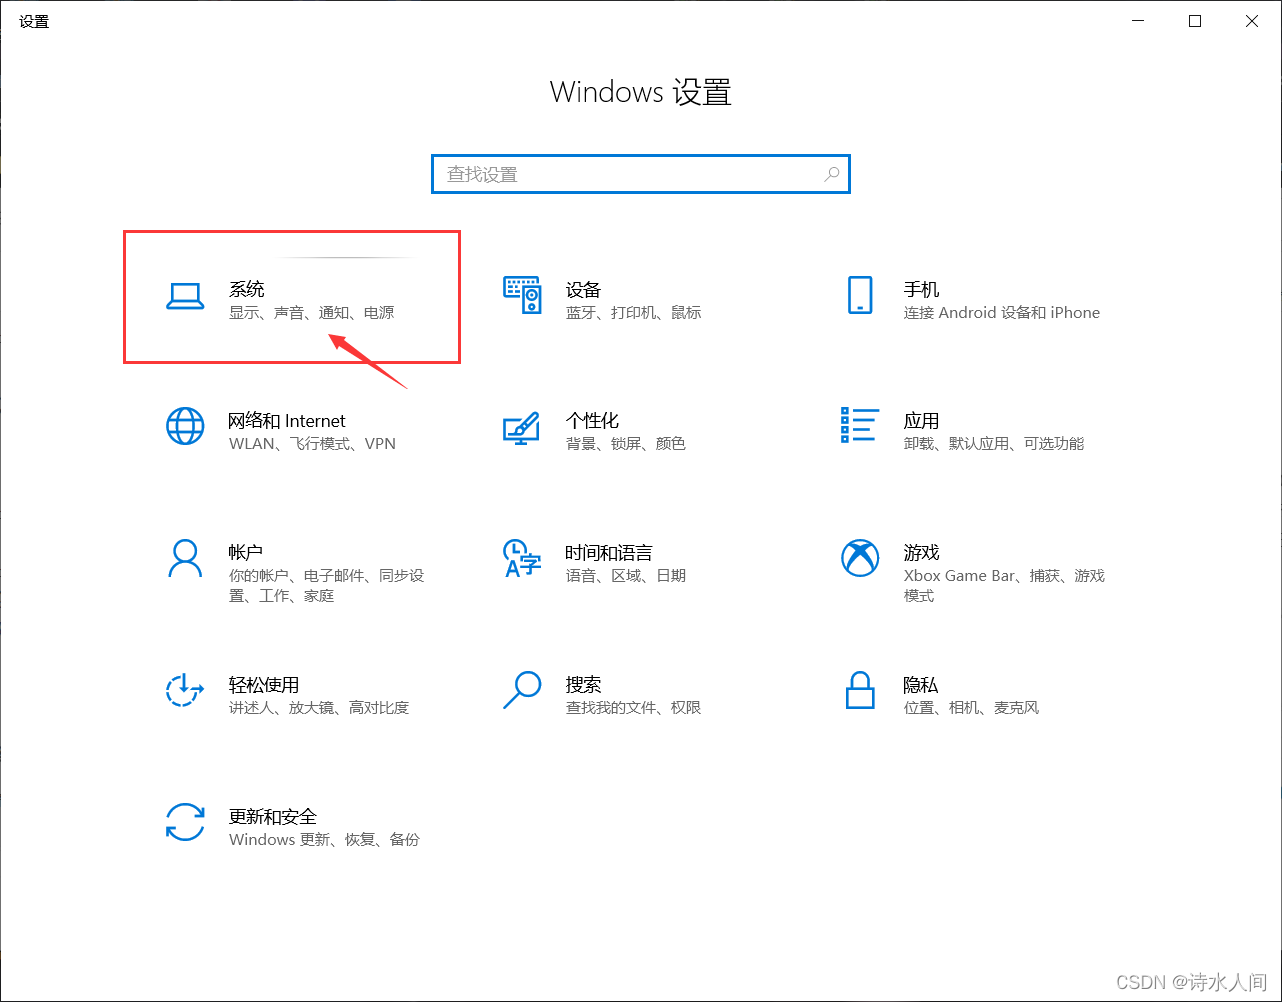Go to 个性化 title
Viewport: 1282px width, 1002px height.
[592, 421]
